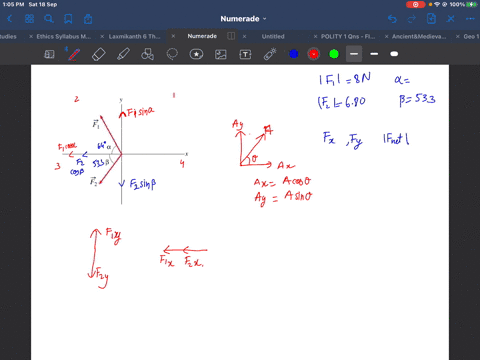
Task: Close the Ethics Syllabus tab
Action: point(31,36)
